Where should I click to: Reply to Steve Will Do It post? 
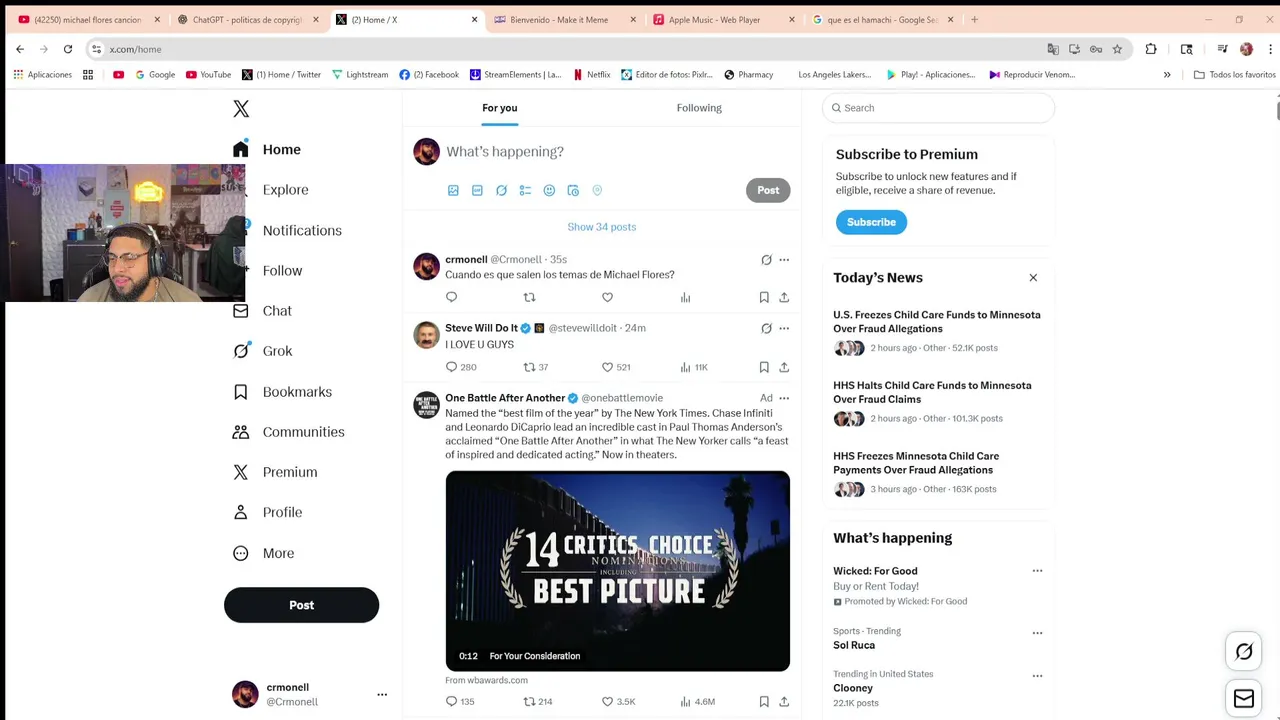click(x=451, y=367)
